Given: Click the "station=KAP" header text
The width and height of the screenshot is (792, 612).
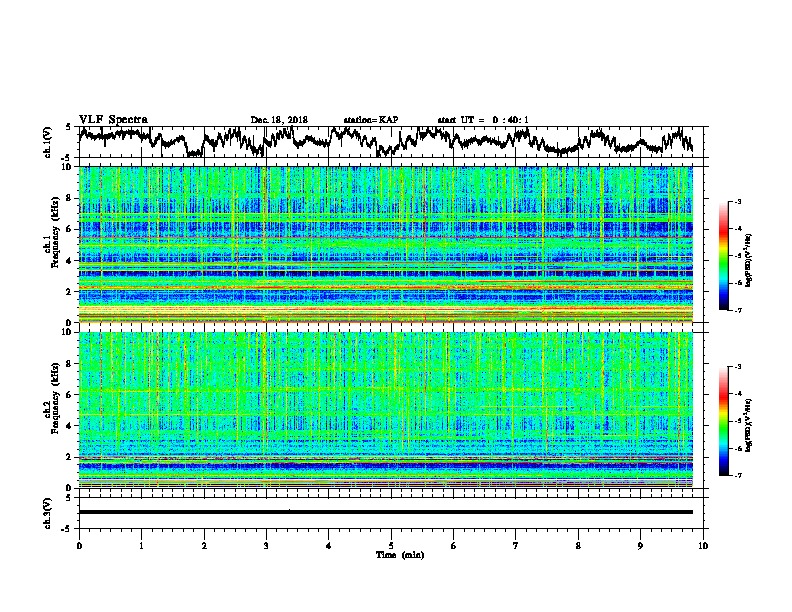Looking at the screenshot, I should (x=371, y=120).
